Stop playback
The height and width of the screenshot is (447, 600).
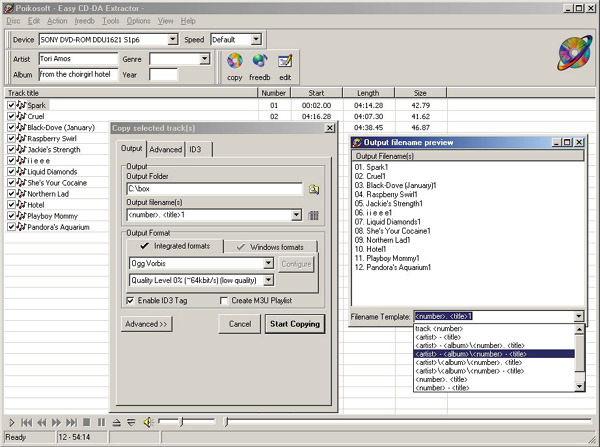click(86, 422)
